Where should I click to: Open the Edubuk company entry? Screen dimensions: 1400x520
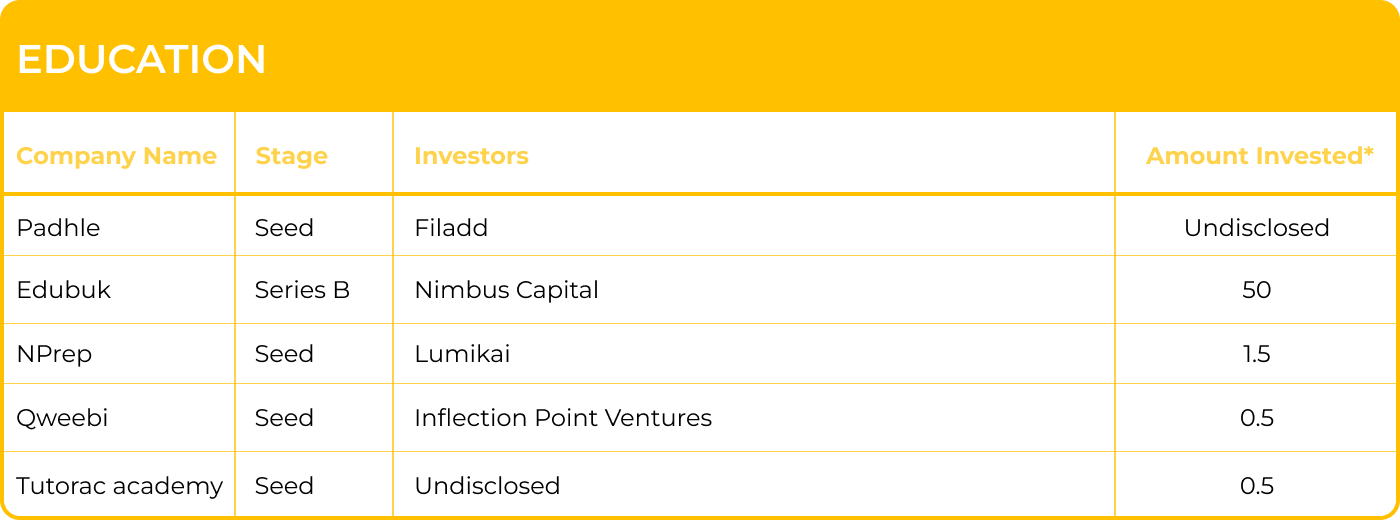tap(64, 290)
